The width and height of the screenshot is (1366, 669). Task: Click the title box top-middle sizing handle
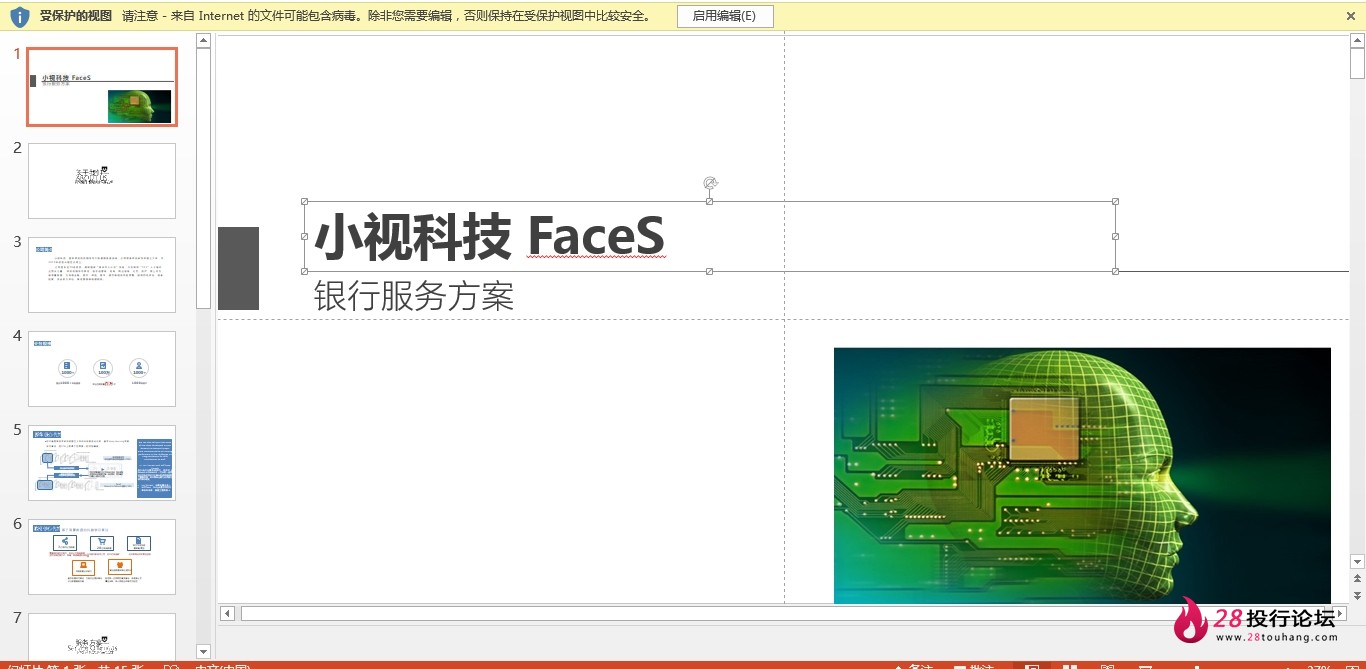[710, 201]
